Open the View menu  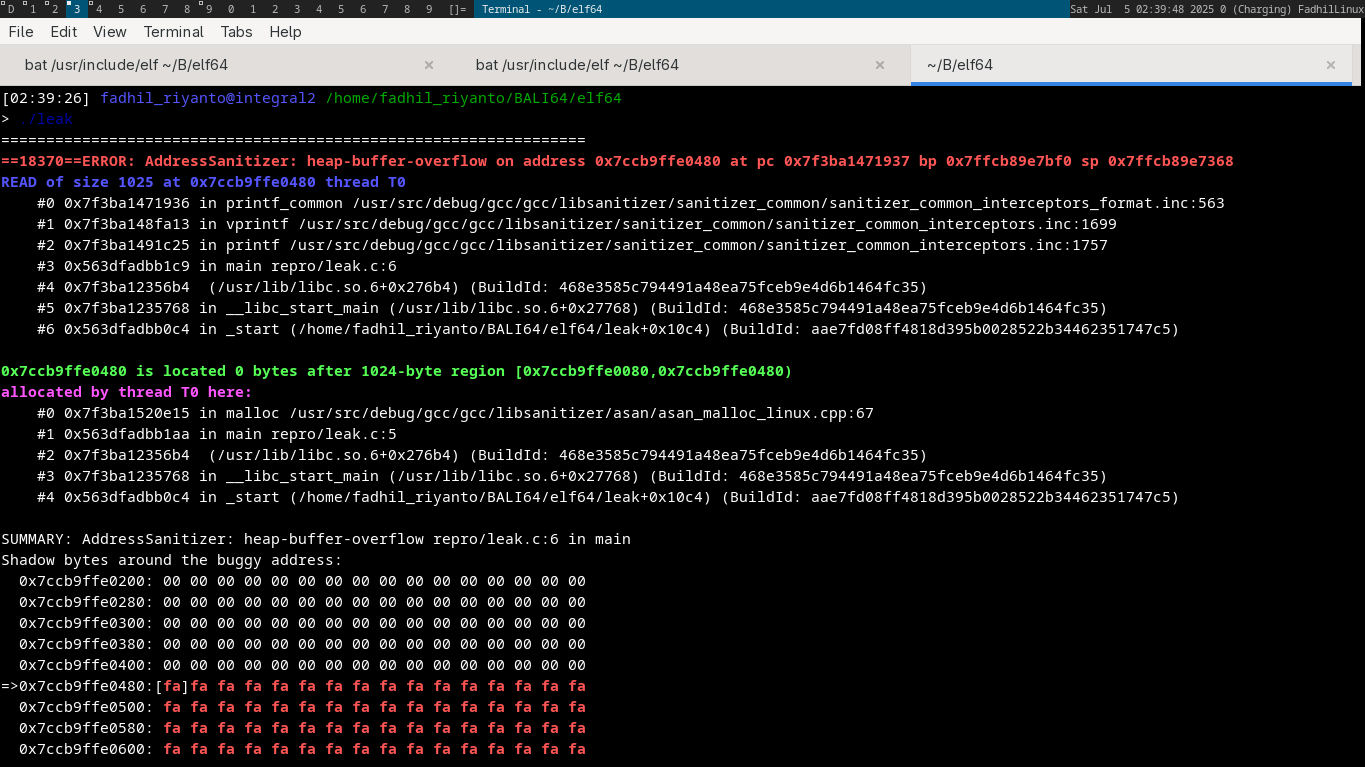110,32
